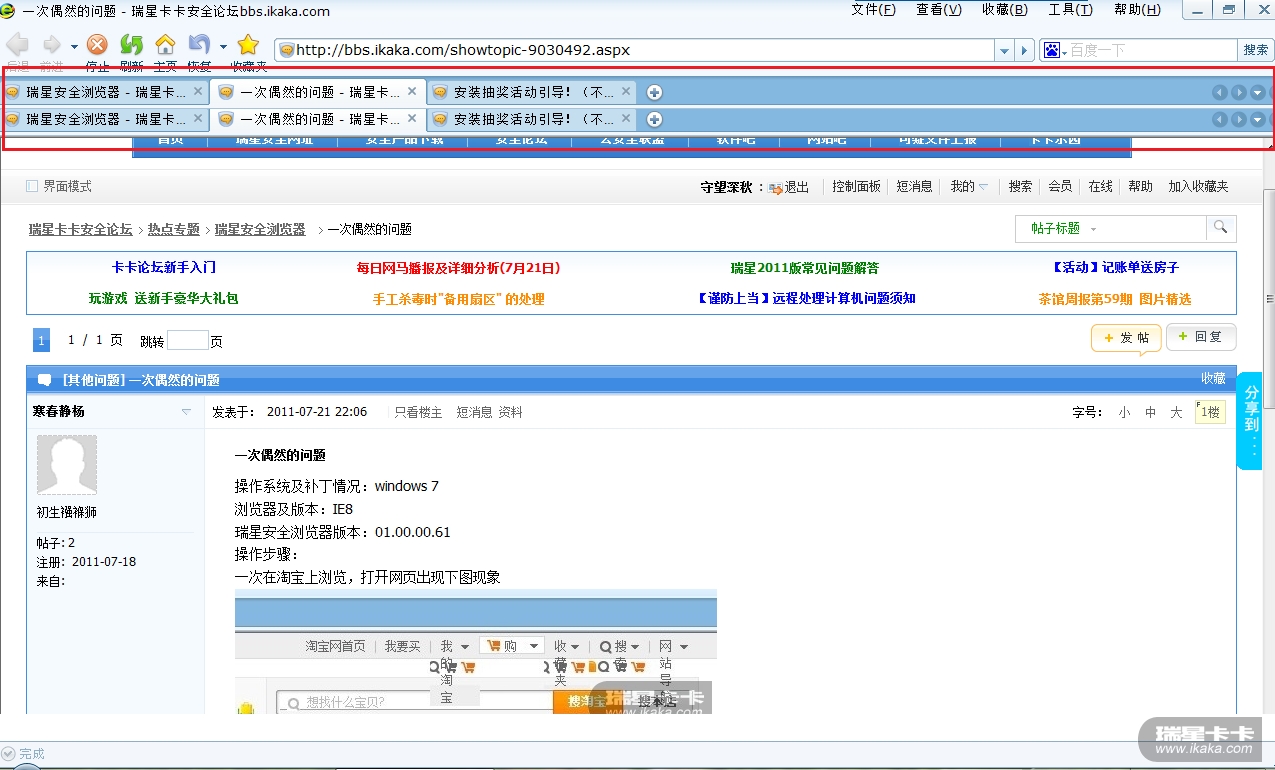Image resolution: width=1275 pixels, height=770 pixels.
Task: Click breadcrumb 瑞星安全浏览器
Action: [260, 229]
